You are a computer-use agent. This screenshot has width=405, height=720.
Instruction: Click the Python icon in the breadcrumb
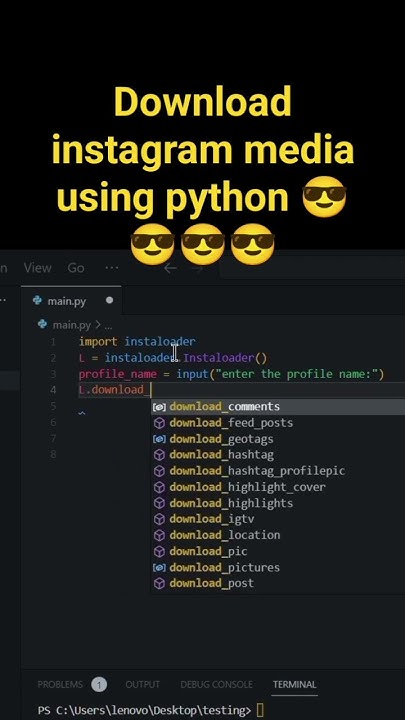point(42,325)
